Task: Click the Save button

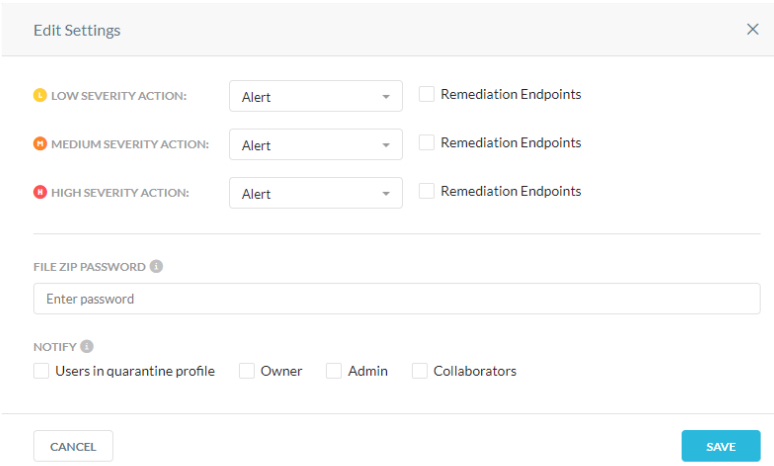Action: (721, 446)
